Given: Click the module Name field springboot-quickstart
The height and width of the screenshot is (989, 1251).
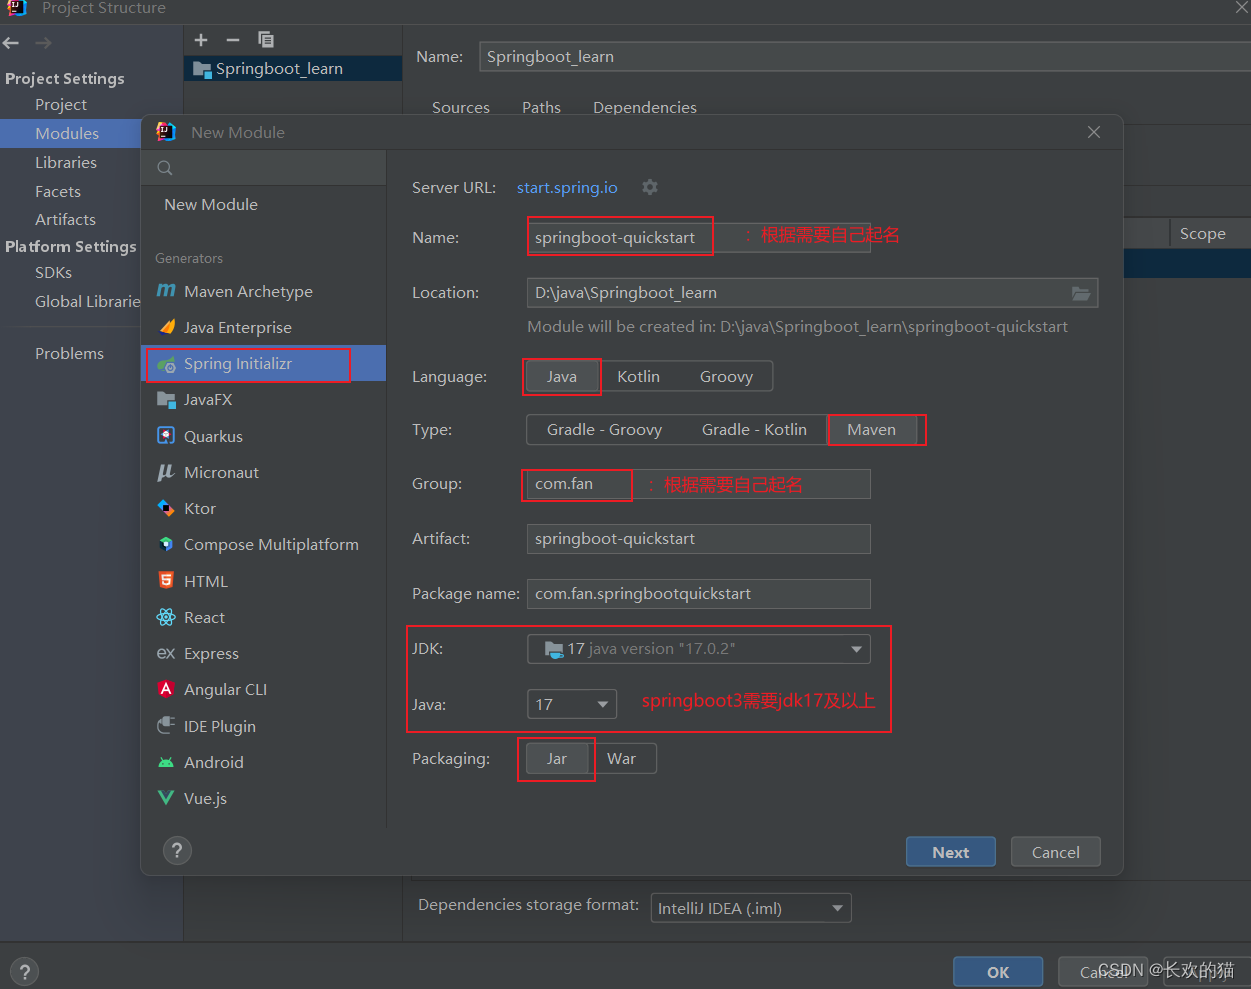Looking at the screenshot, I should coord(698,238).
